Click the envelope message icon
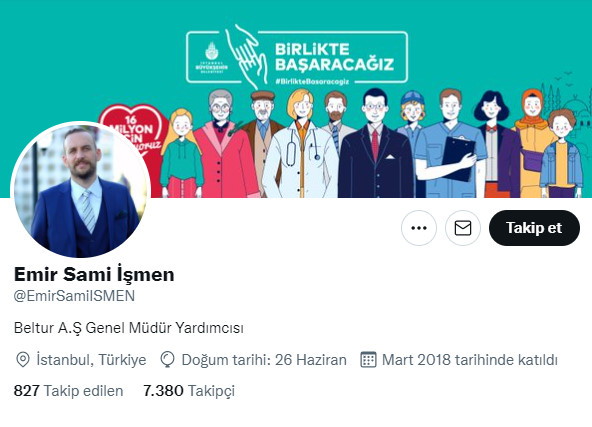 click(x=463, y=228)
